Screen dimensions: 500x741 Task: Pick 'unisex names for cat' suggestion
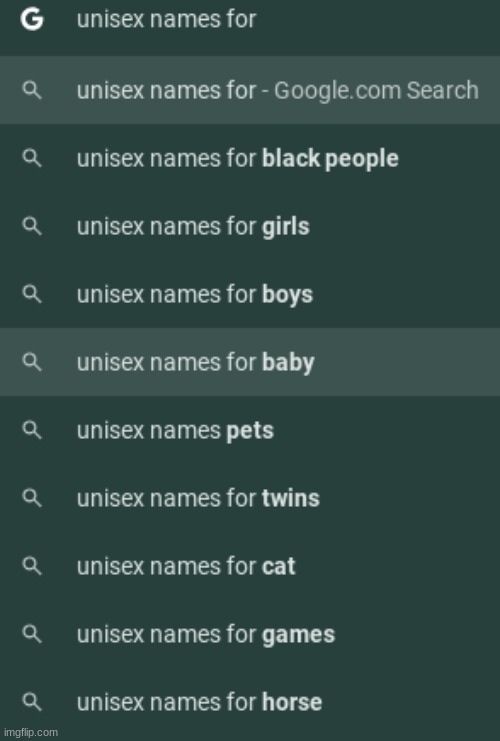click(x=250, y=566)
